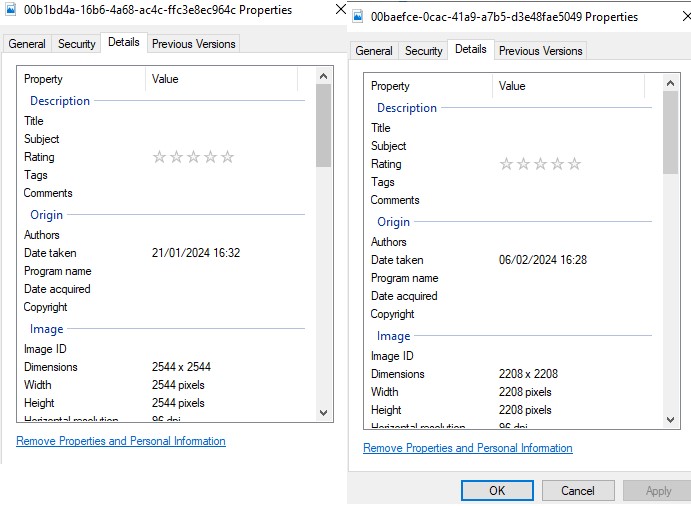Click date value 06/02/2024 16:28
Viewport: 691px width, 506px height.
543,260
